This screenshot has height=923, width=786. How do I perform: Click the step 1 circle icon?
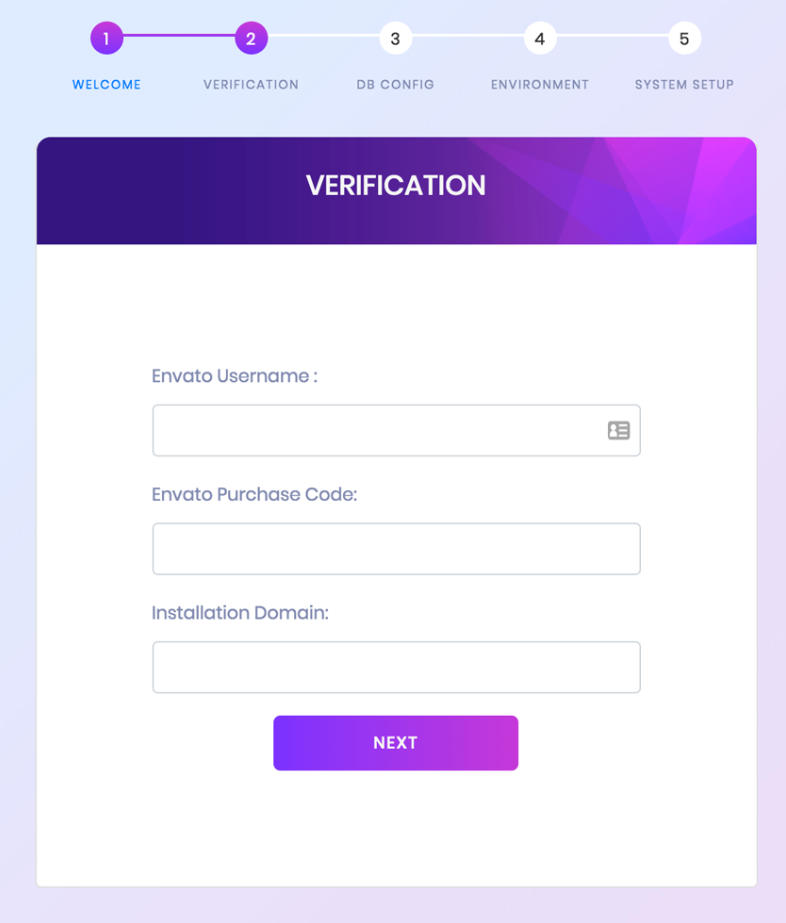coord(106,39)
